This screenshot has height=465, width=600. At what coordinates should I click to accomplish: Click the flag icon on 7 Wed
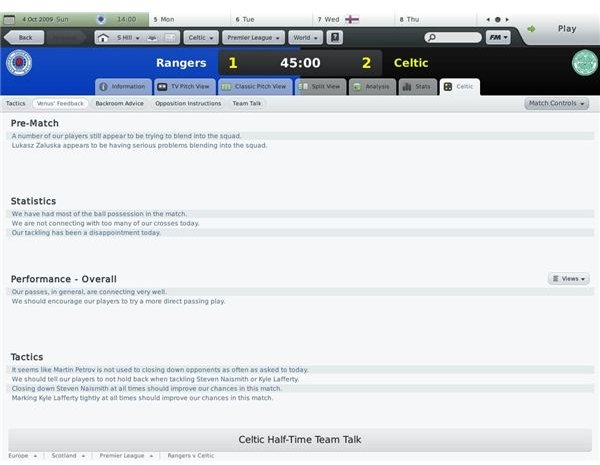(x=352, y=19)
